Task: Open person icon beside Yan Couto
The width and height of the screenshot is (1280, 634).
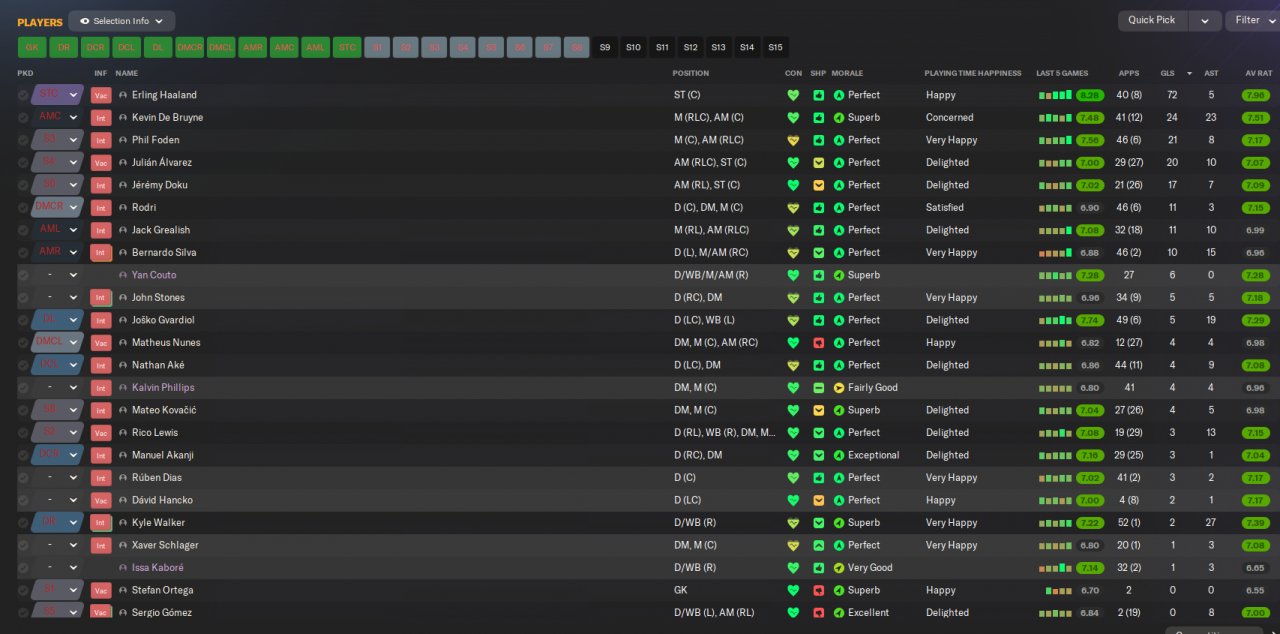Action: point(123,275)
